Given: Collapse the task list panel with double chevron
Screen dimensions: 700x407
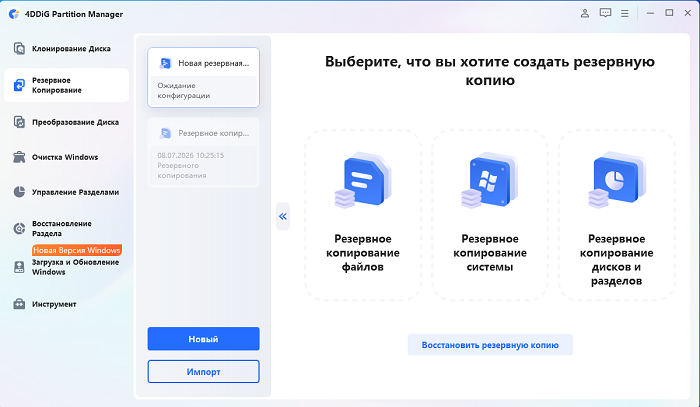Looking at the screenshot, I should pyautogui.click(x=283, y=216).
